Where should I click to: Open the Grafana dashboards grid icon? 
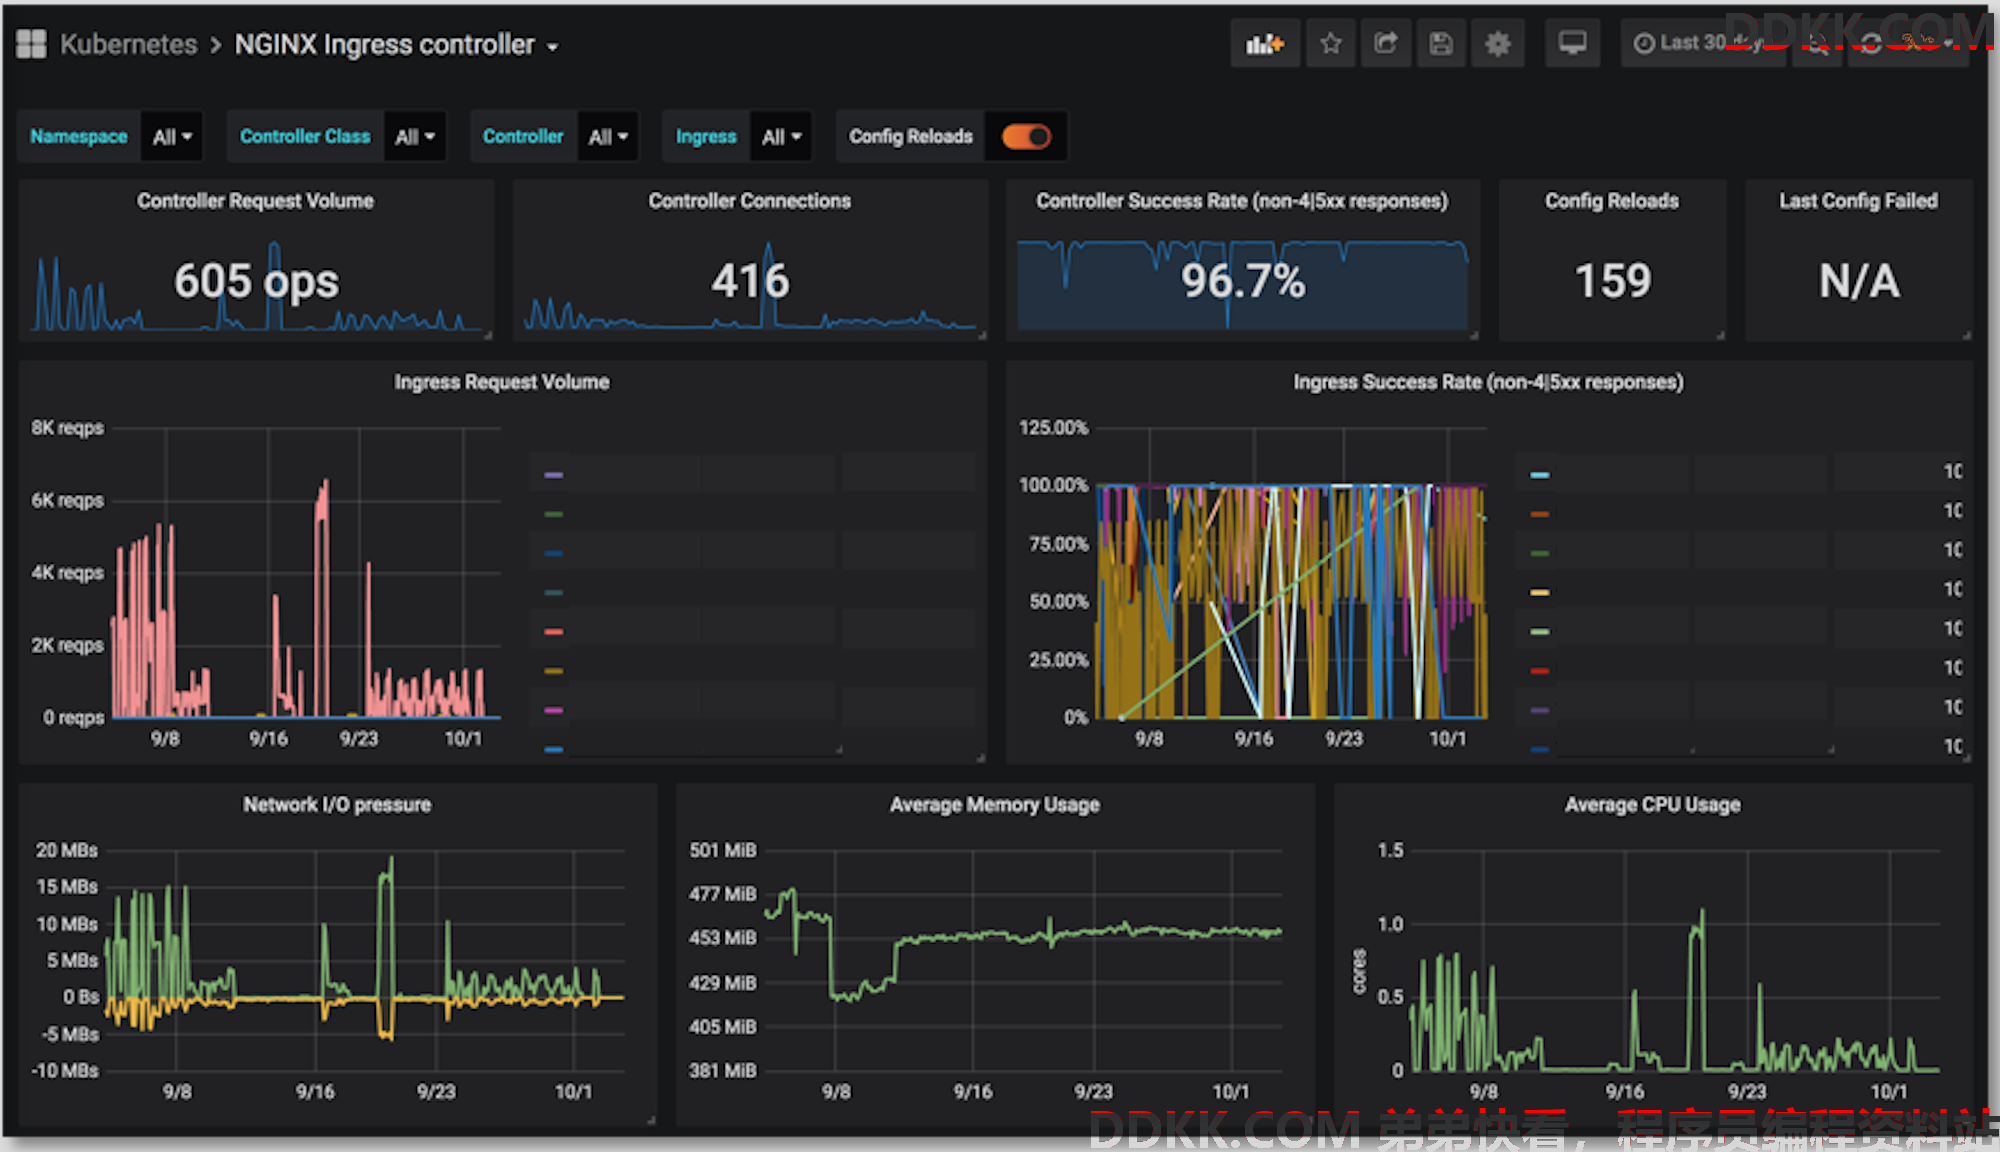(31, 44)
